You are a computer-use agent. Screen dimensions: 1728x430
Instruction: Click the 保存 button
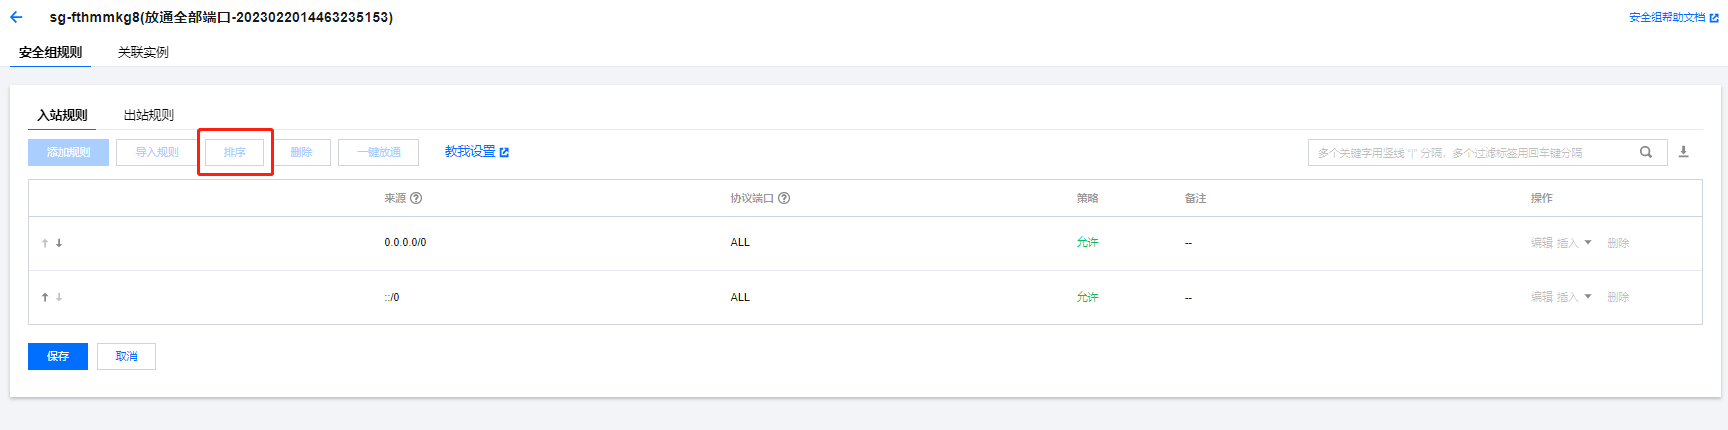point(58,356)
